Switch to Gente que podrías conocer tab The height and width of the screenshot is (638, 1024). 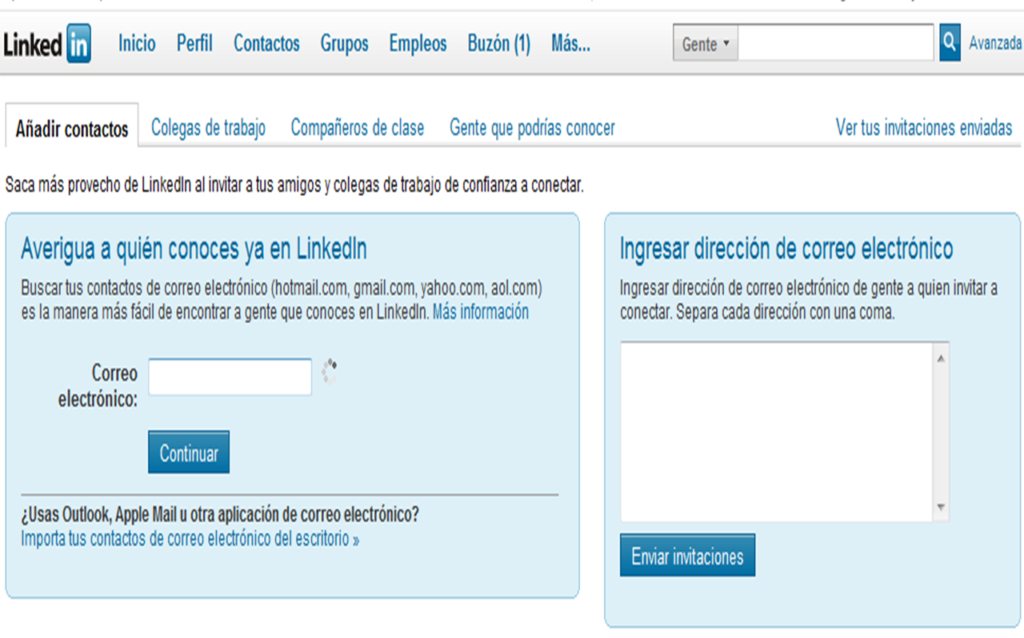[x=532, y=127]
